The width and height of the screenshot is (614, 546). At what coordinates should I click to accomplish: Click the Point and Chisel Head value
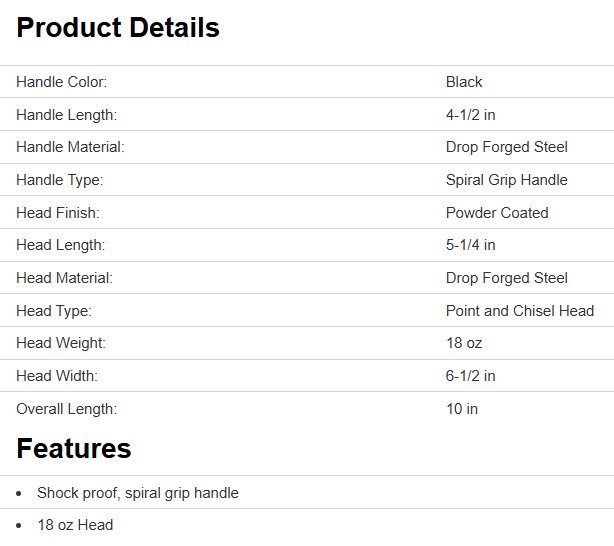pos(520,311)
